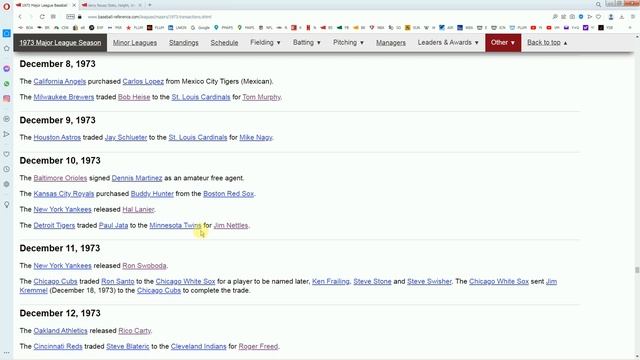
Task: Reload the page with the refresh icon
Action: (x=42, y=17)
